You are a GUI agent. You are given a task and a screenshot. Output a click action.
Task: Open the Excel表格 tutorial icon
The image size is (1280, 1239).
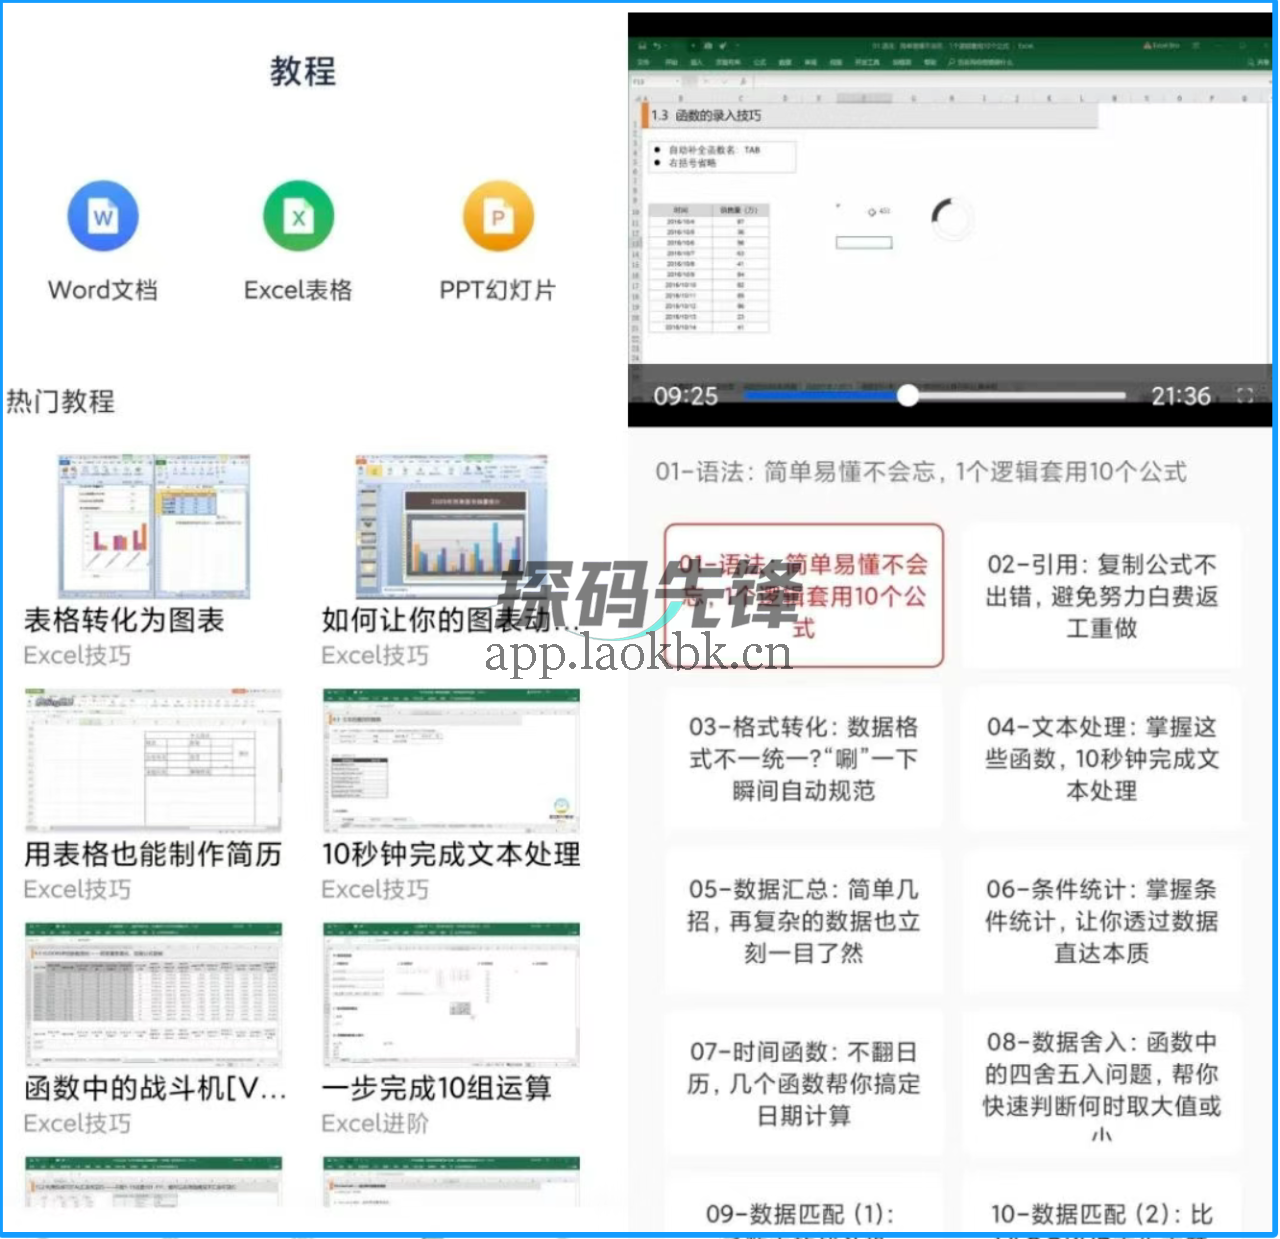click(x=298, y=216)
